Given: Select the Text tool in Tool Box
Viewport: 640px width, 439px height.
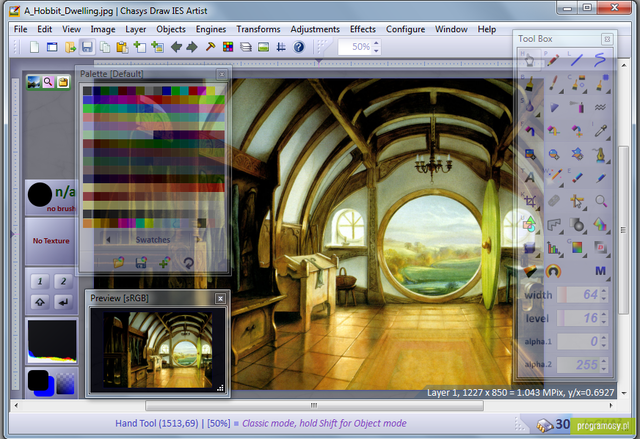Looking at the screenshot, I should (x=530, y=177).
